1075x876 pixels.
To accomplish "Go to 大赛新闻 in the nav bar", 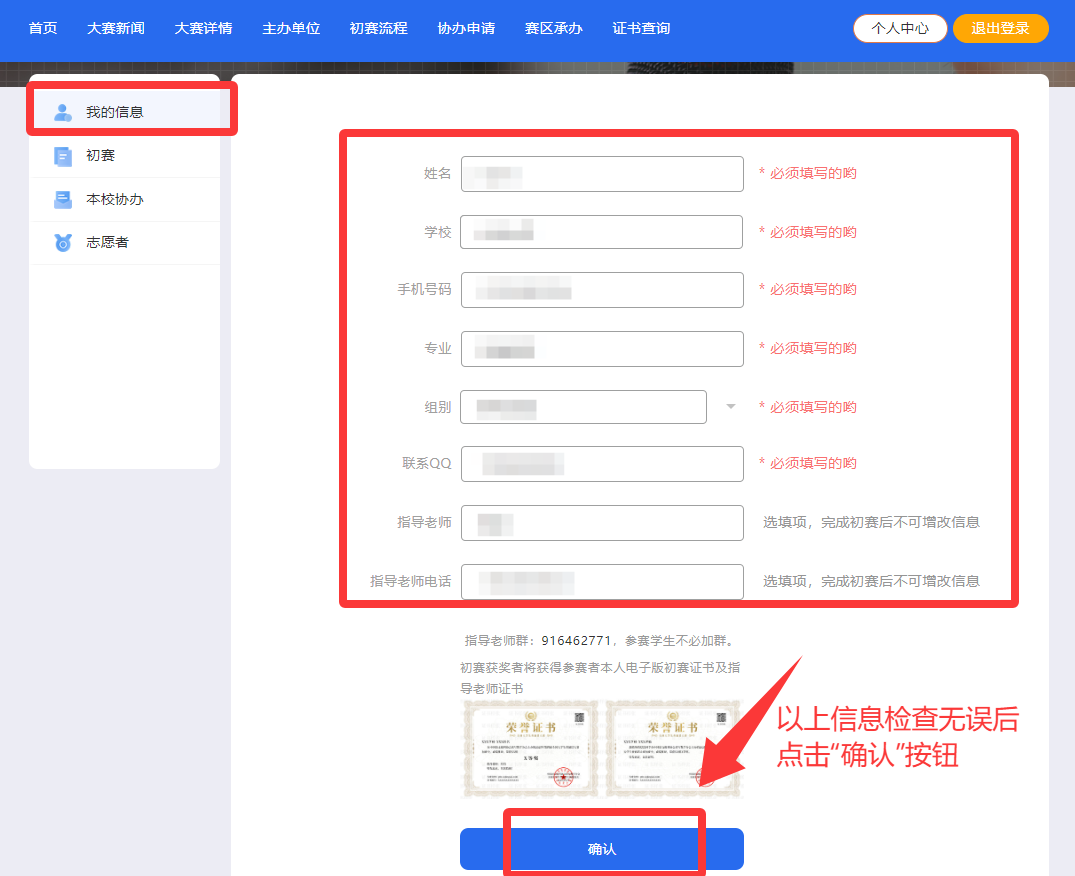I will pos(116,28).
